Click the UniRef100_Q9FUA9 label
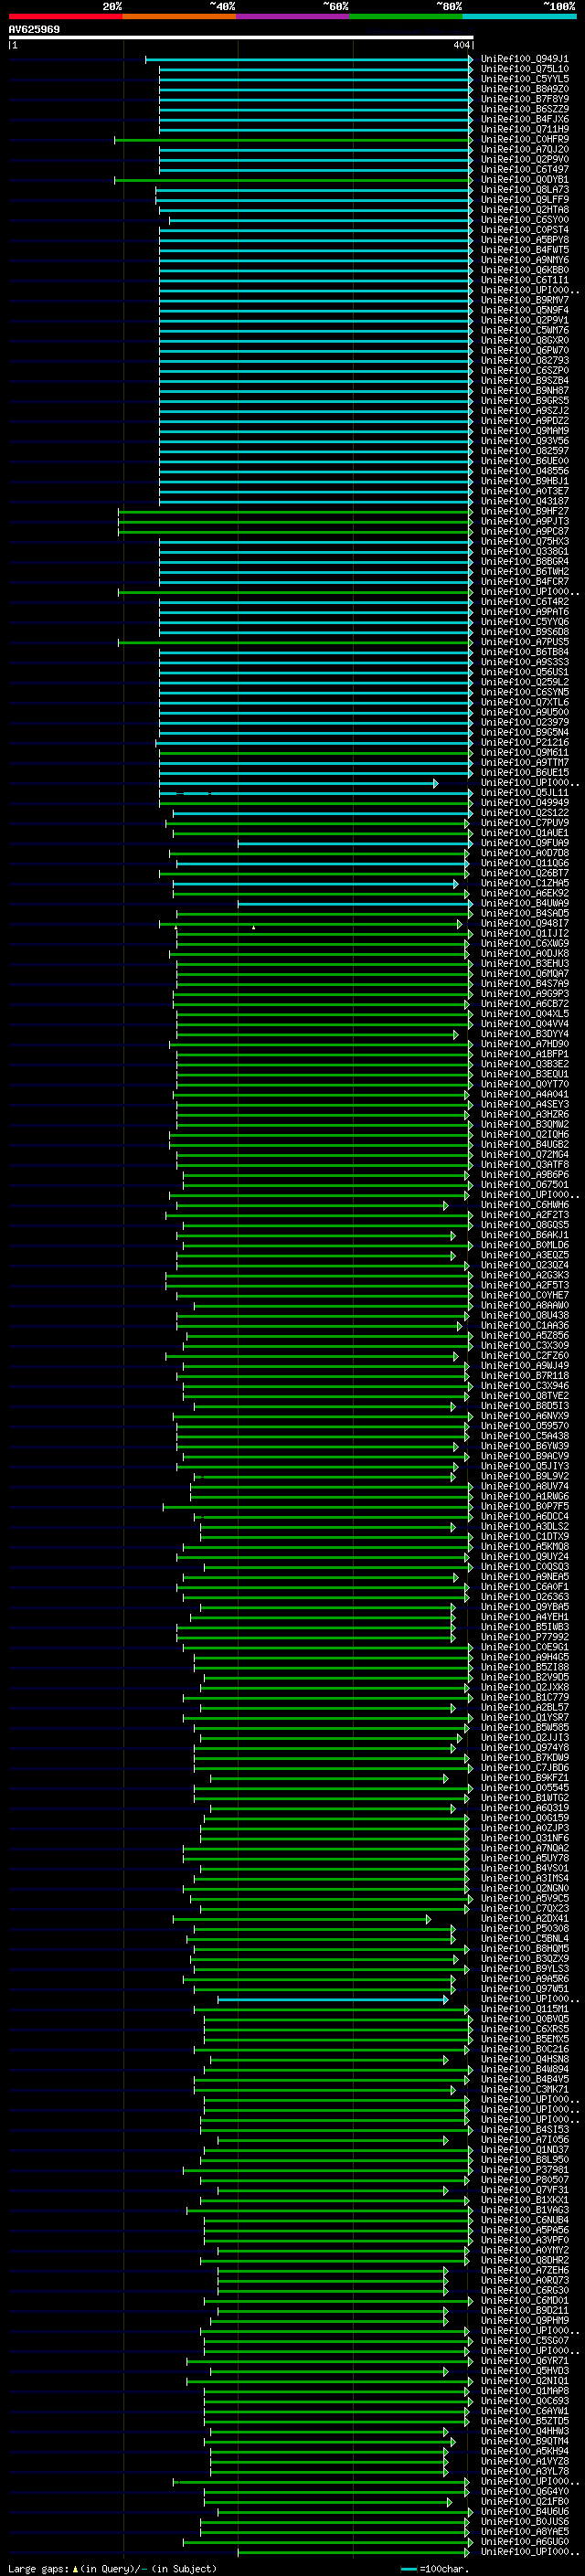Viewport: 585px width, 2576px height. click(524, 843)
